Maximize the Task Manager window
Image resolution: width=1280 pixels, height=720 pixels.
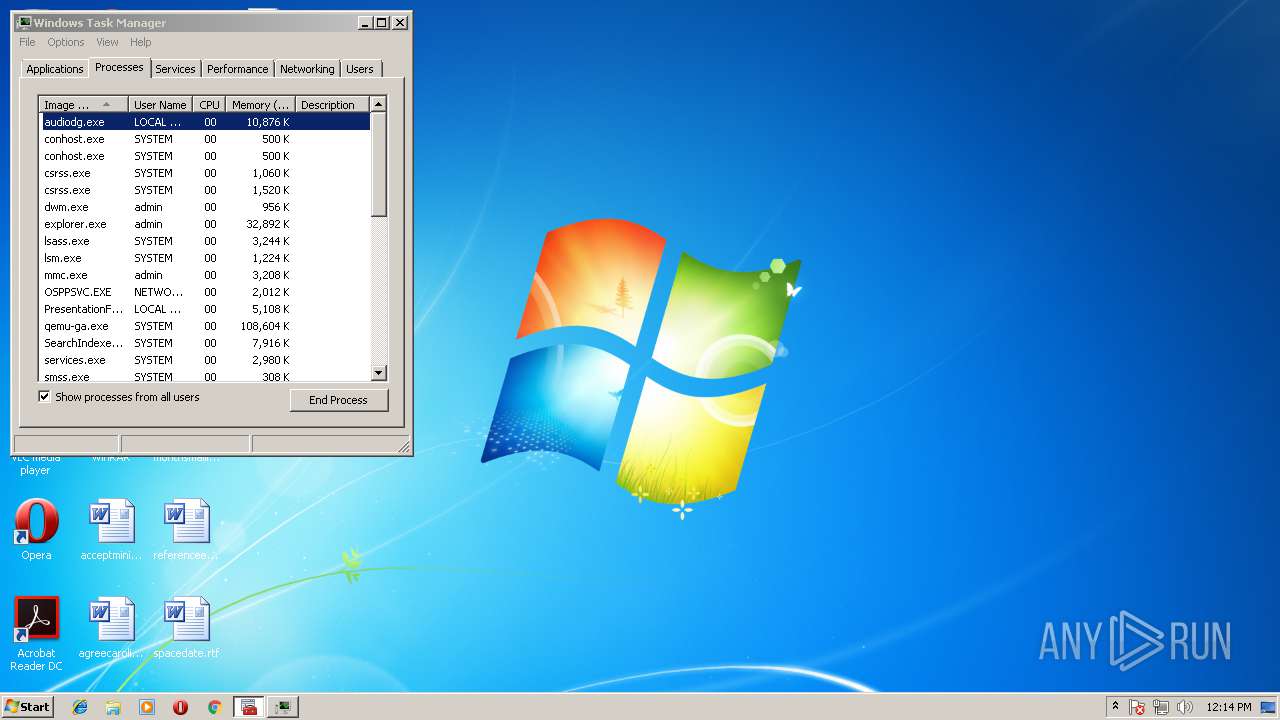click(x=382, y=22)
